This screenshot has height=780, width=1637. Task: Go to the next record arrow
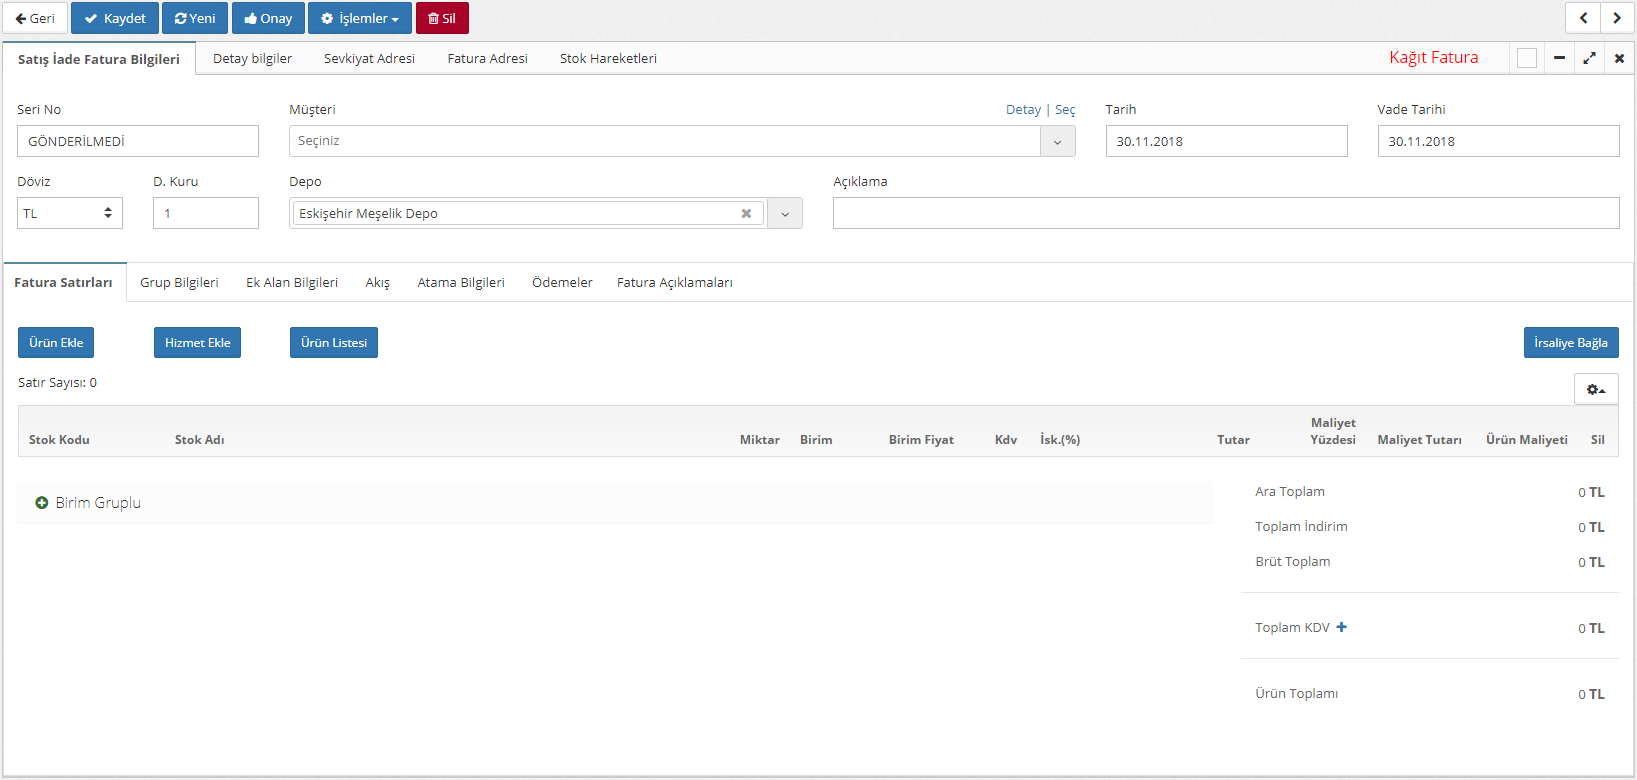coord(1616,18)
